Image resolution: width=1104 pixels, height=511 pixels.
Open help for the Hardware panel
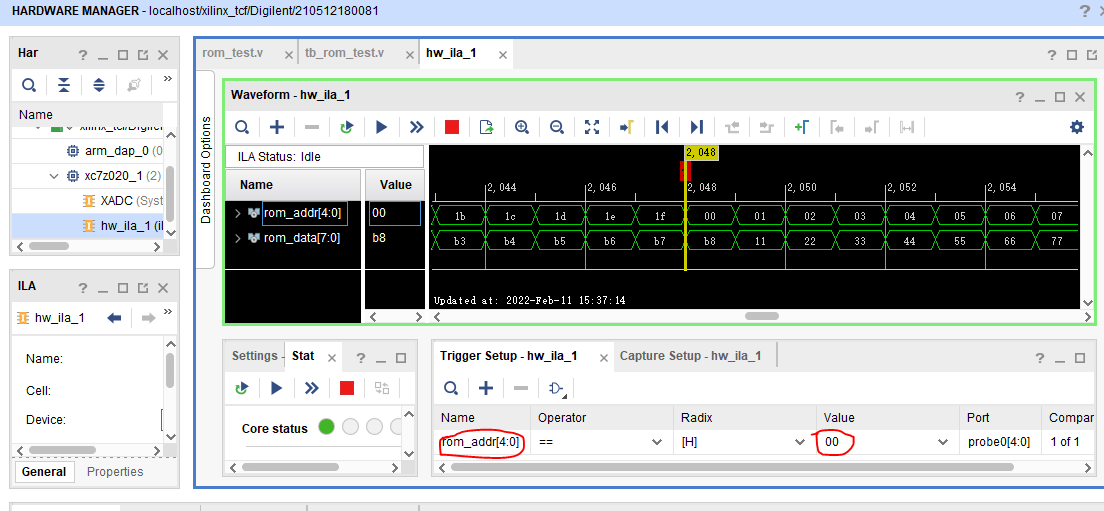[82, 55]
